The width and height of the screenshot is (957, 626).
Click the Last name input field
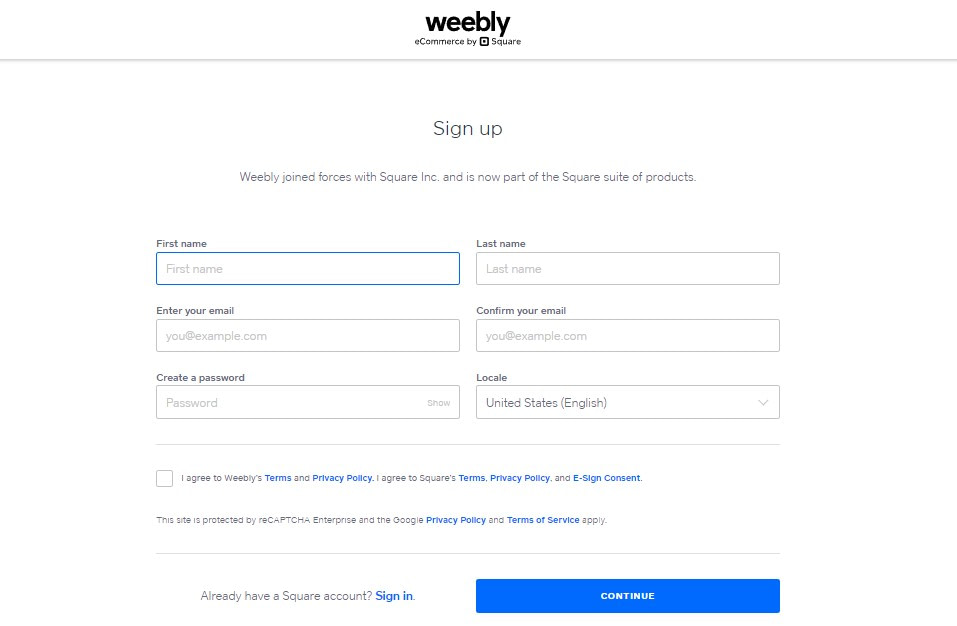click(x=627, y=268)
